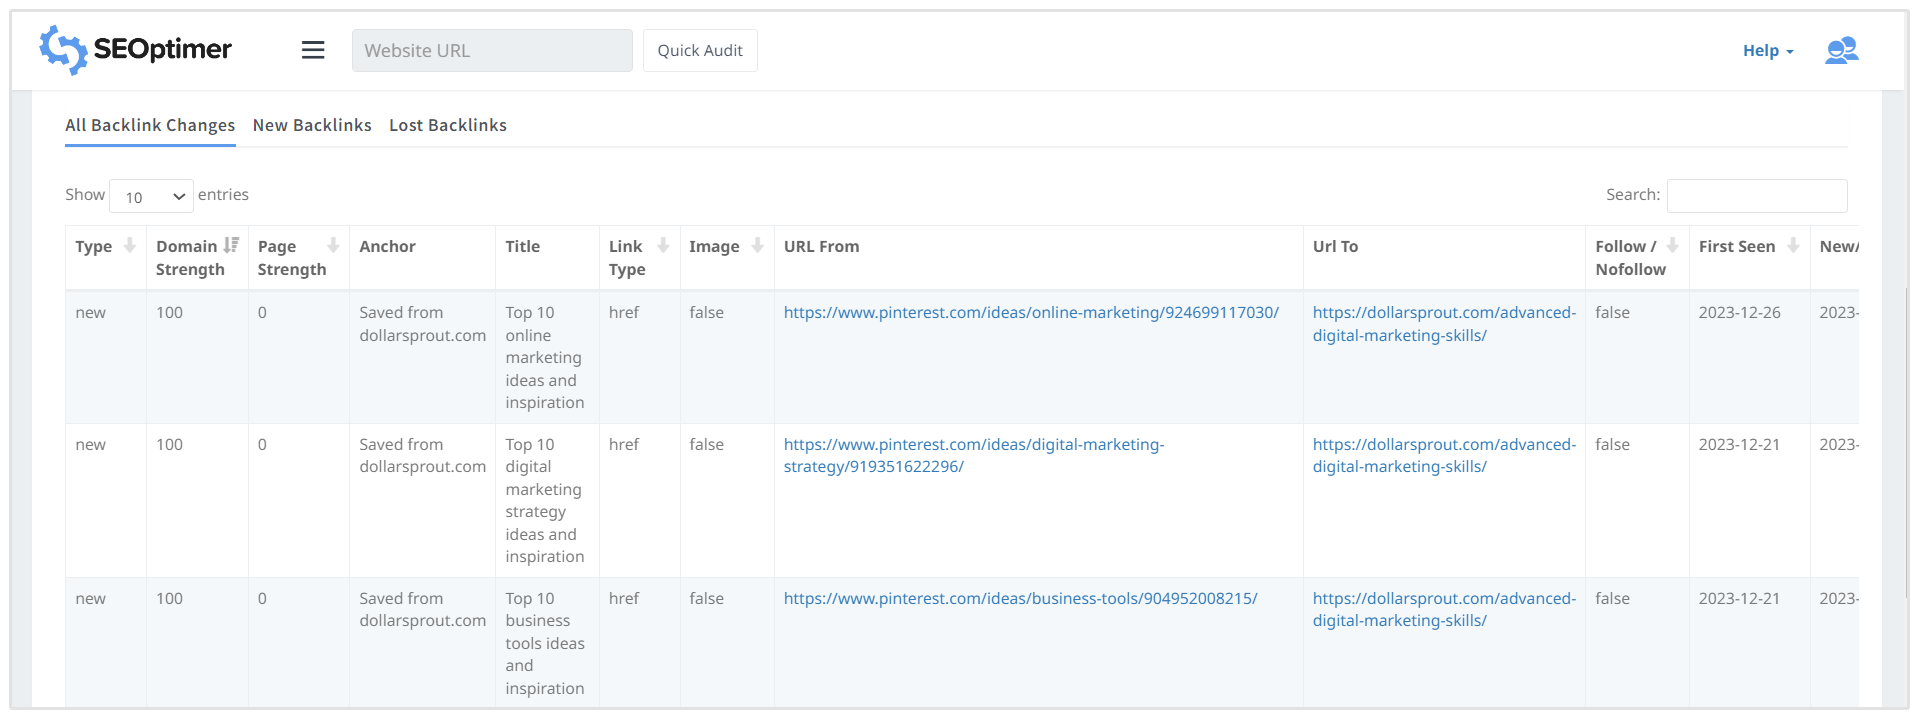Click the Website URL input field
The image size is (1920, 720).
click(492, 51)
